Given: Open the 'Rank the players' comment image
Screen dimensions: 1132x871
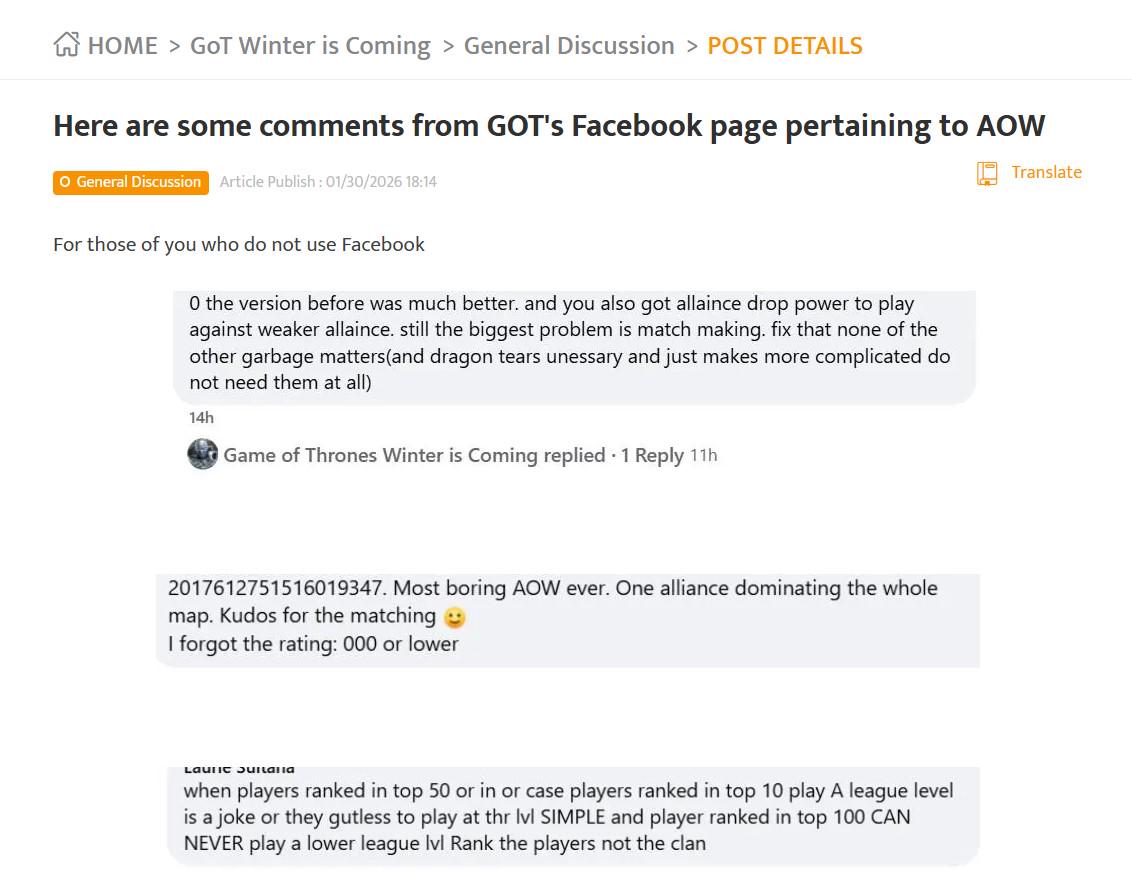Looking at the screenshot, I should click(x=573, y=817).
